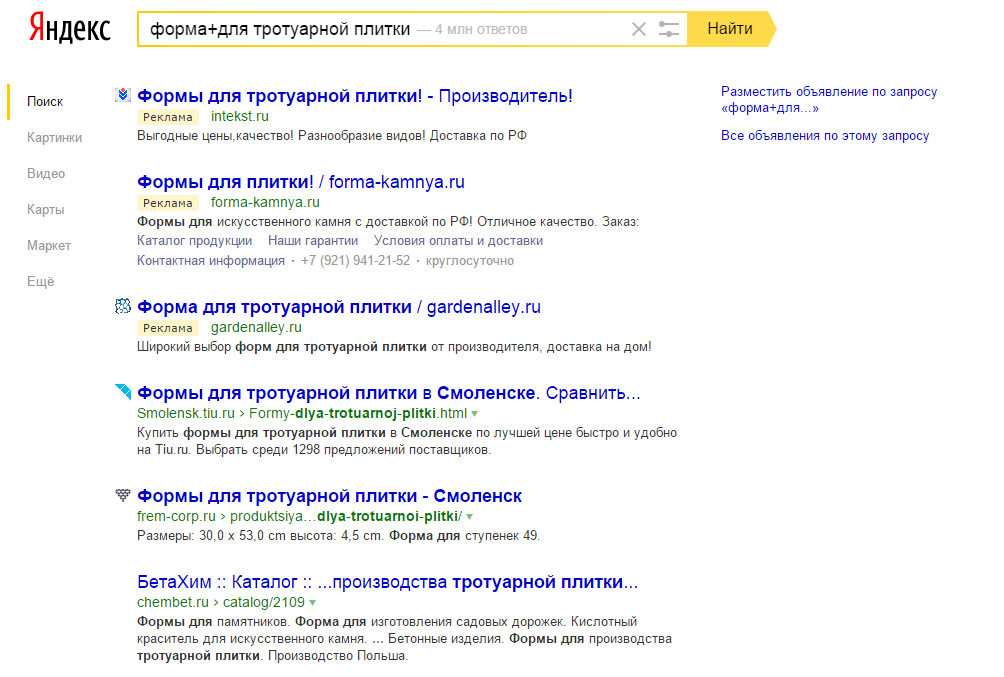Open the Каталог продукции sitelink
Viewport: 1004px width, 677px height.
tap(195, 241)
